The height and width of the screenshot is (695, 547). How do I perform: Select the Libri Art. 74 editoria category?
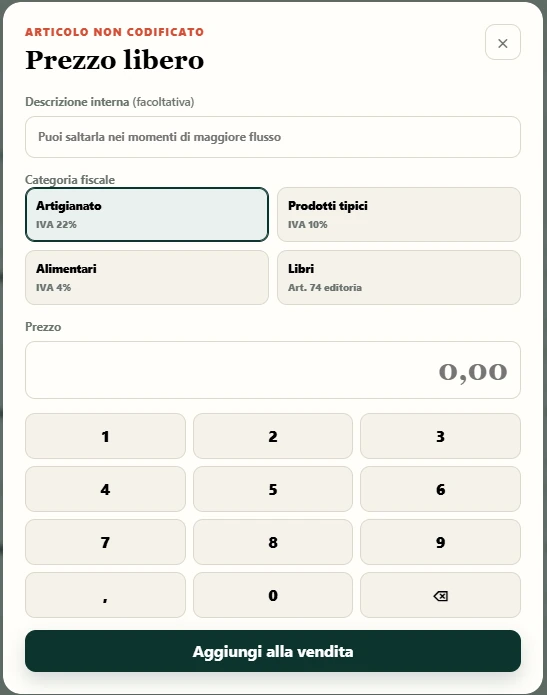click(x=399, y=277)
